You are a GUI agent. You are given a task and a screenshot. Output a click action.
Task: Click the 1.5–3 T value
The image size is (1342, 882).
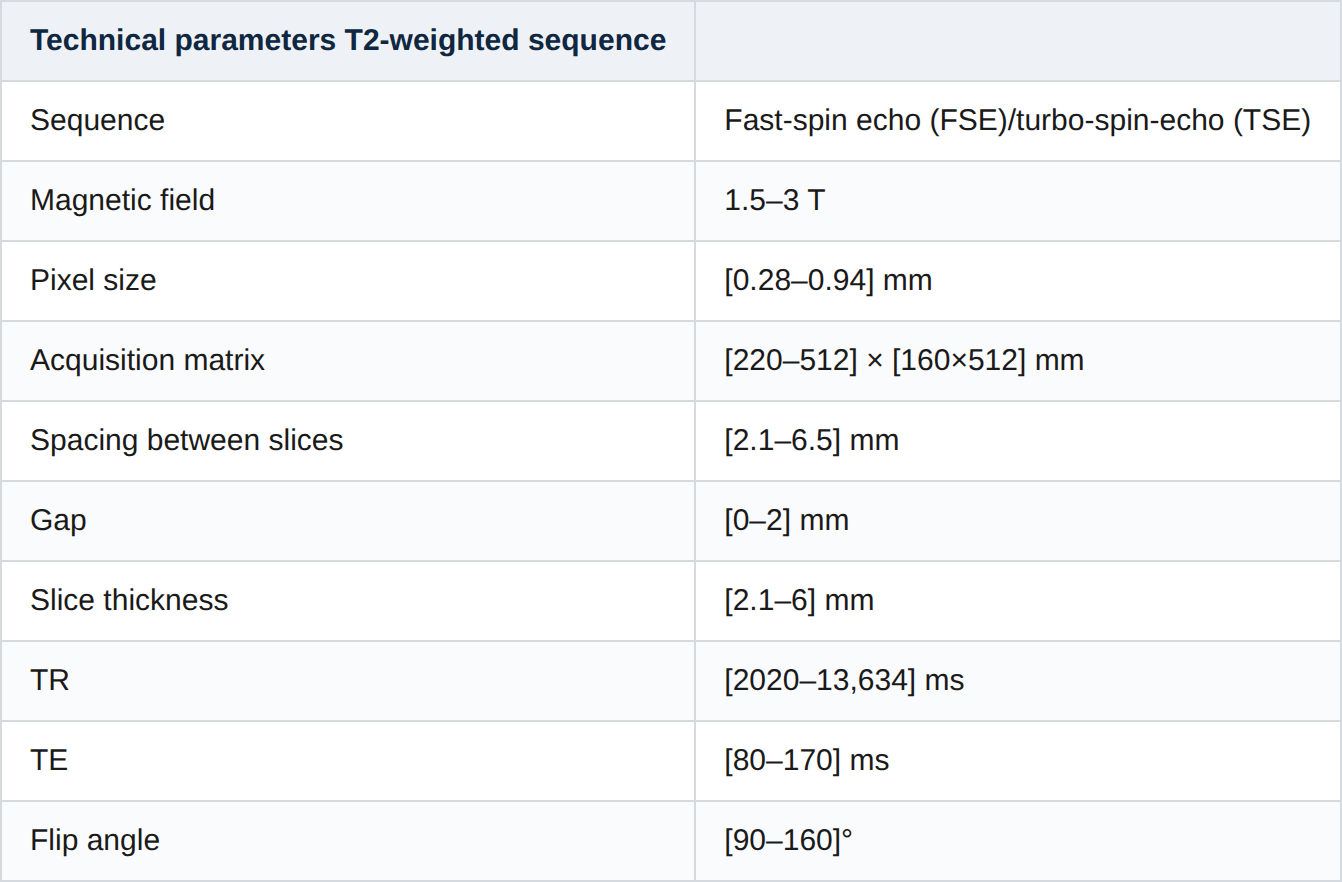[x=774, y=200]
